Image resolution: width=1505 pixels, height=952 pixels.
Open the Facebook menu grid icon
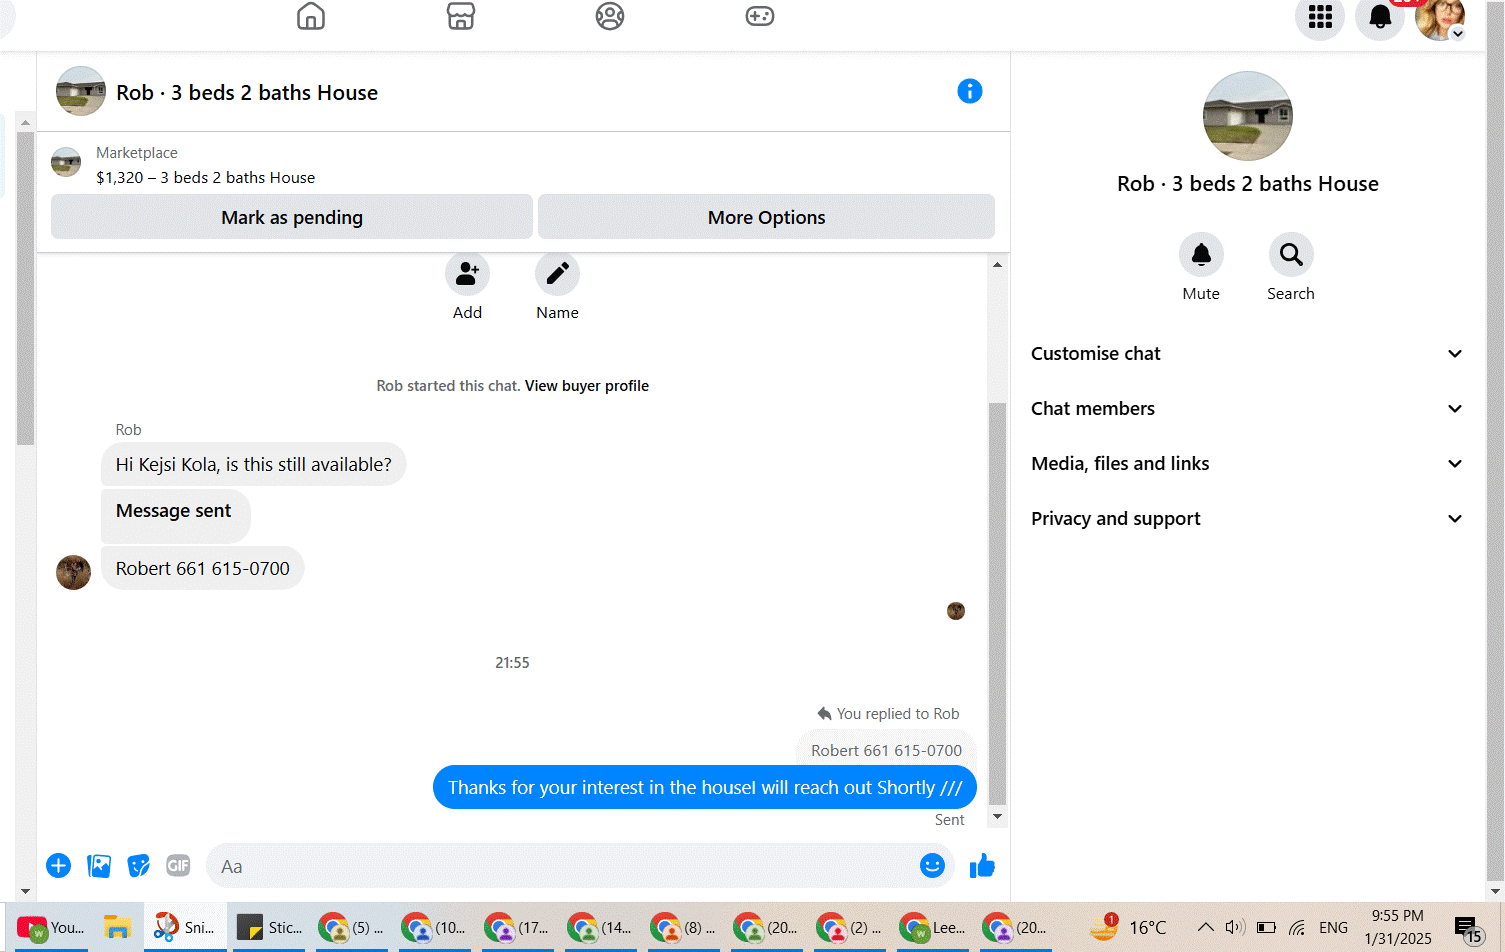[1320, 17]
